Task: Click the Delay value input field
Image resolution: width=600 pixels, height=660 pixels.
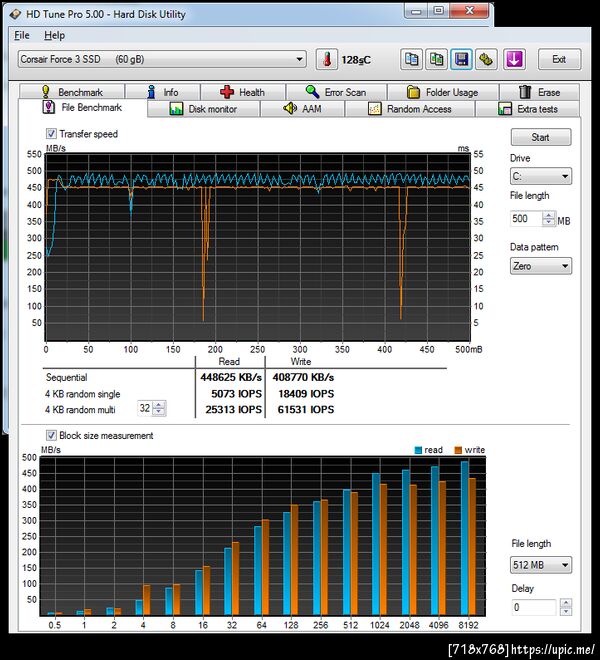Action: click(x=534, y=607)
